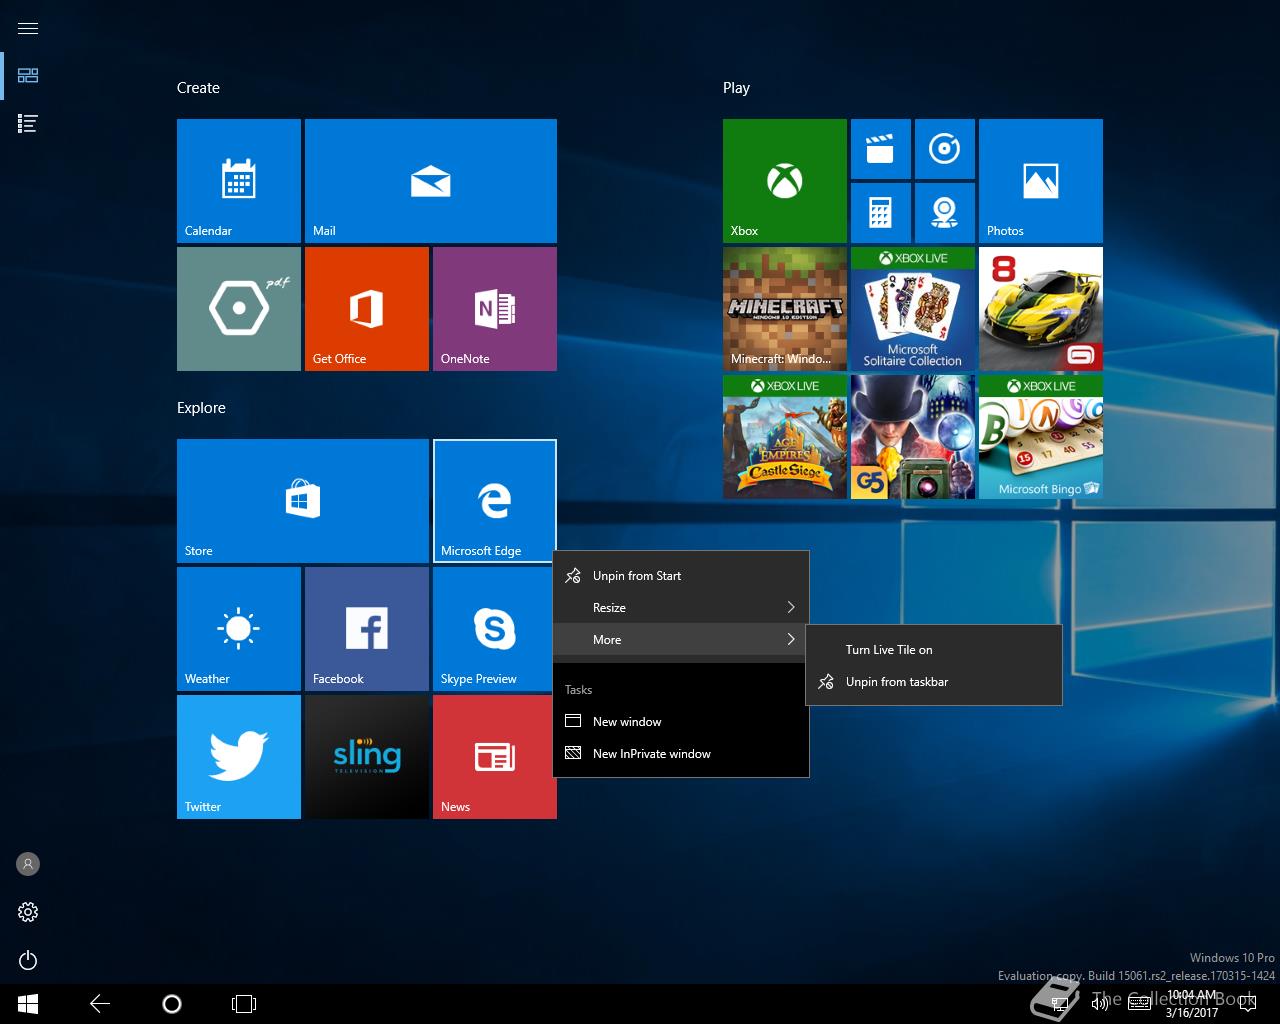The width and height of the screenshot is (1280, 1024).
Task: Expand the Start hamburger menu
Action: [28, 28]
